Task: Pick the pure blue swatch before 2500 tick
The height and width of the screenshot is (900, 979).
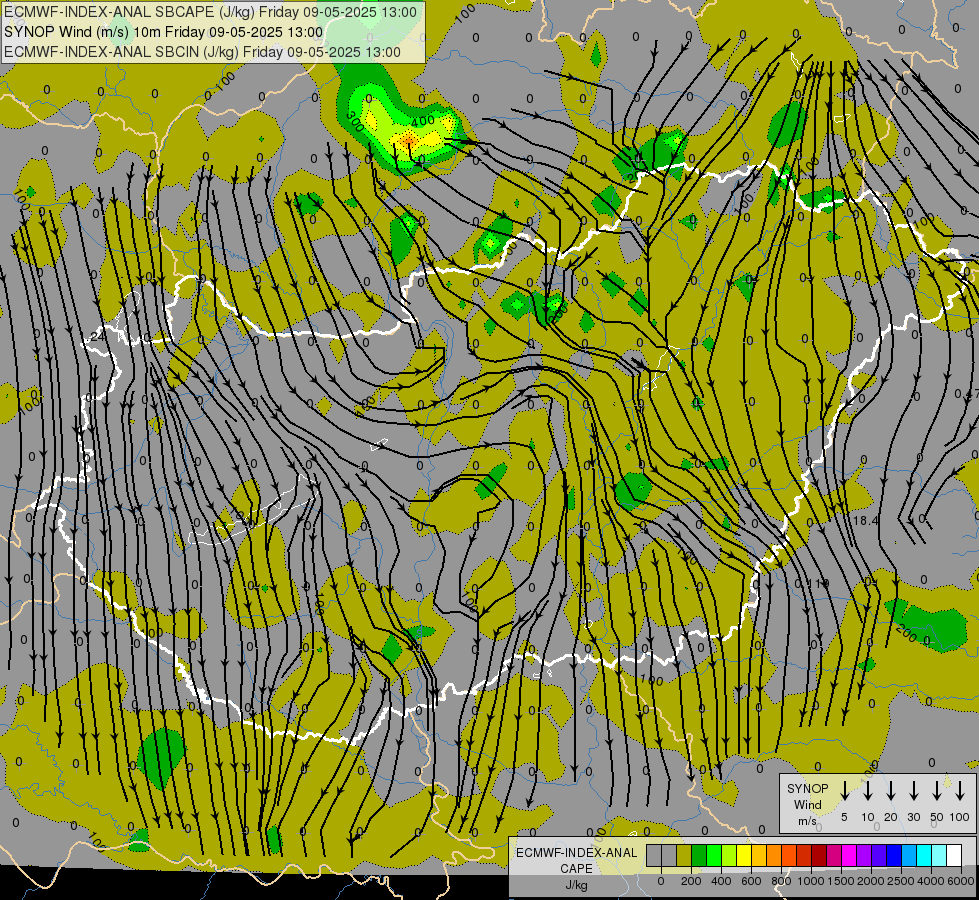Action: (894, 856)
